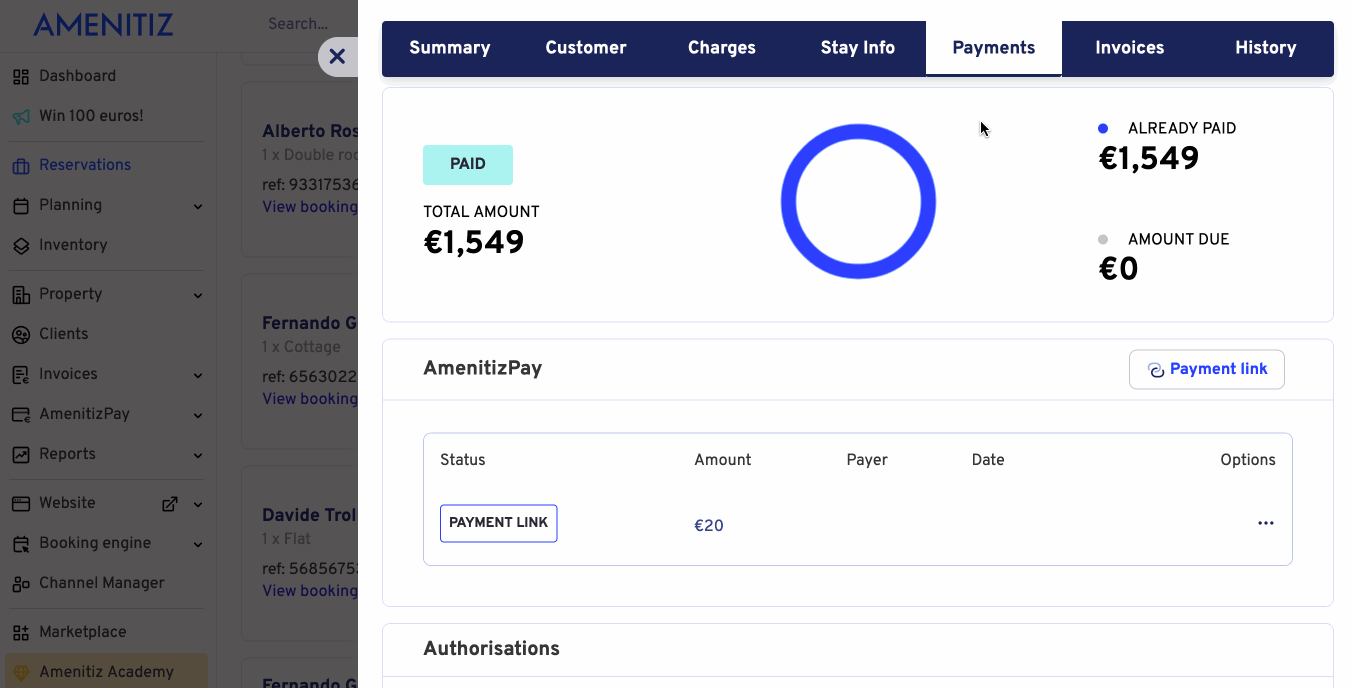Focus the Search field in the header
The height and width of the screenshot is (688, 1351).
(298, 24)
